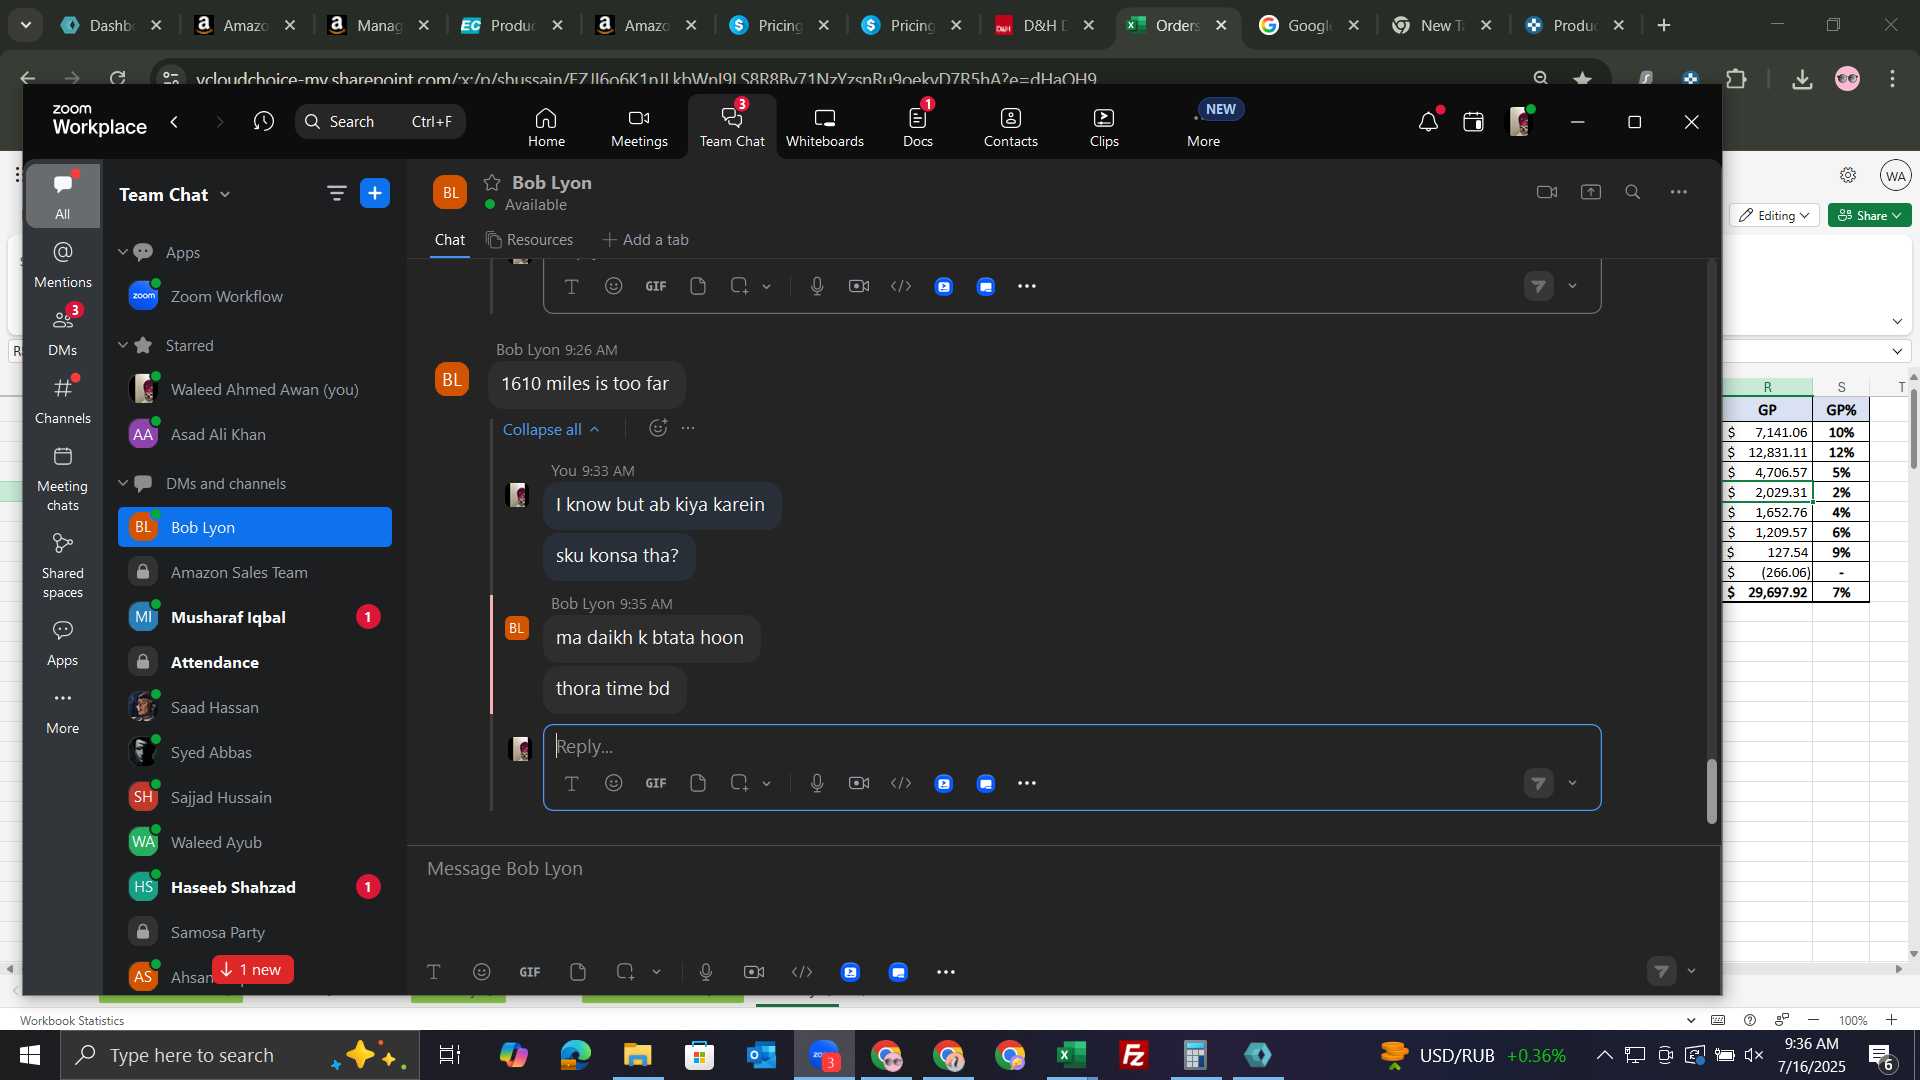Open the chat list filter icon
This screenshot has height=1080, width=1920.
point(336,194)
